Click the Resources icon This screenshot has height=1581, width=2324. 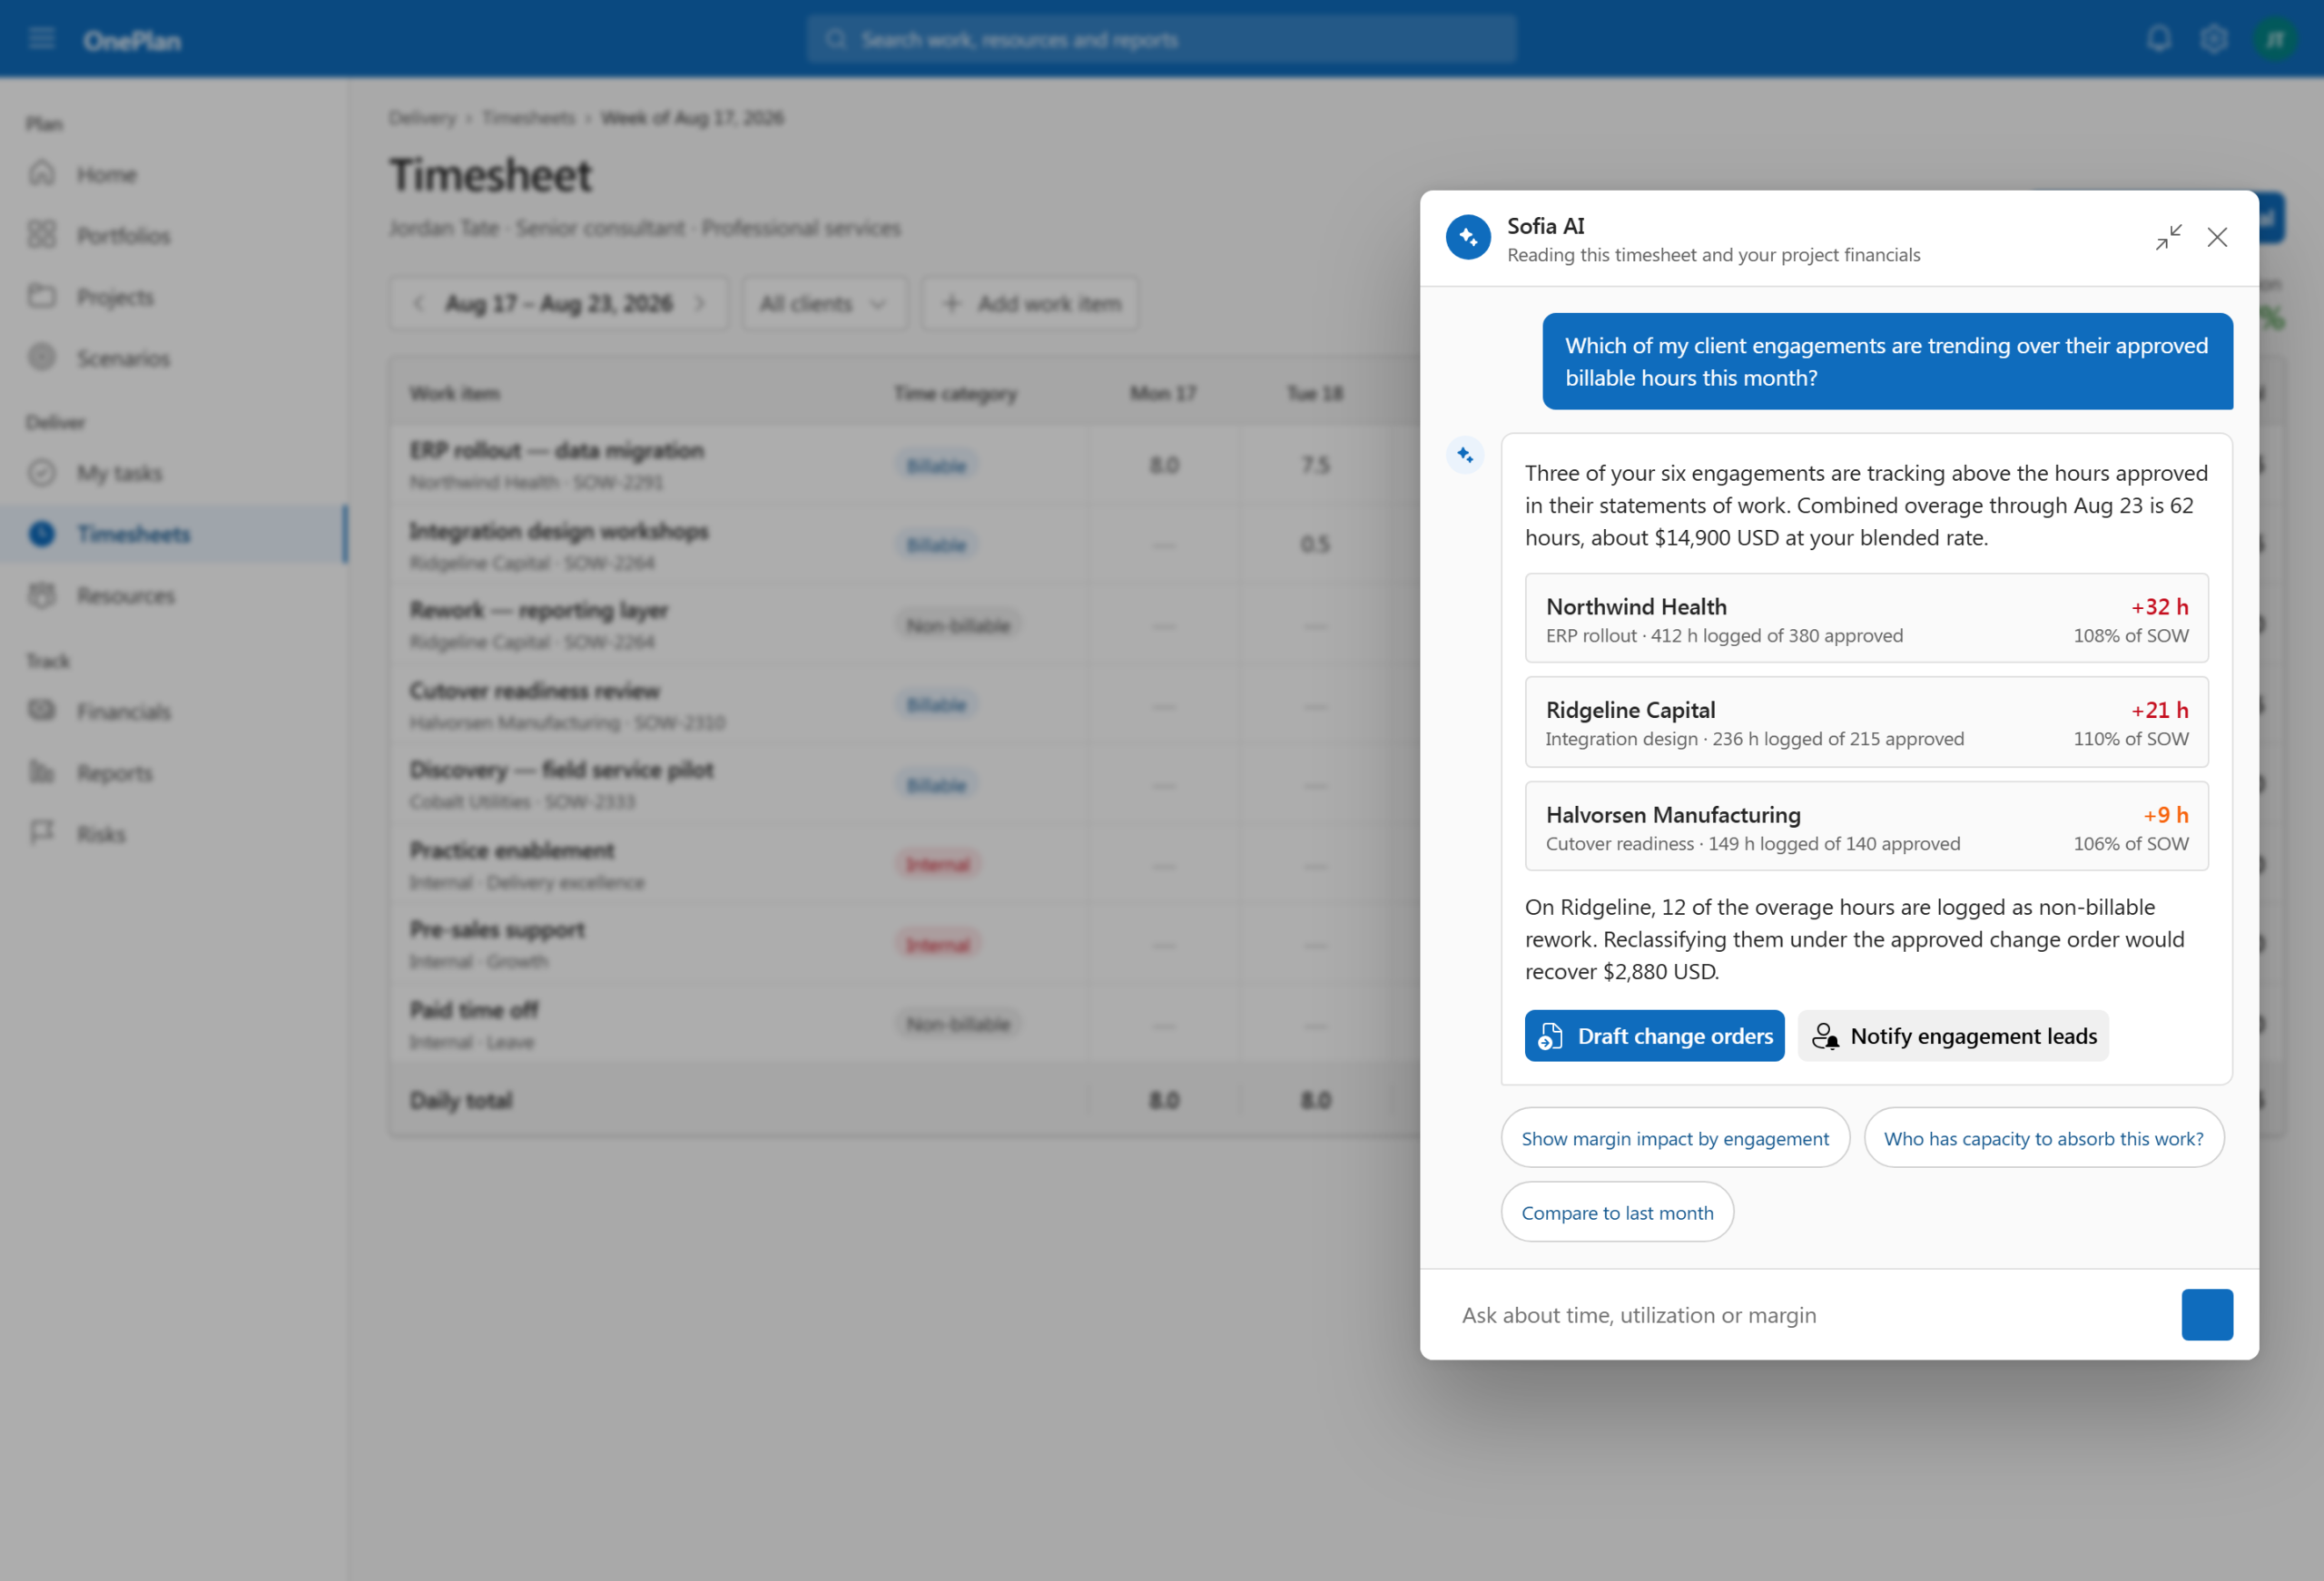pyautogui.click(x=42, y=595)
